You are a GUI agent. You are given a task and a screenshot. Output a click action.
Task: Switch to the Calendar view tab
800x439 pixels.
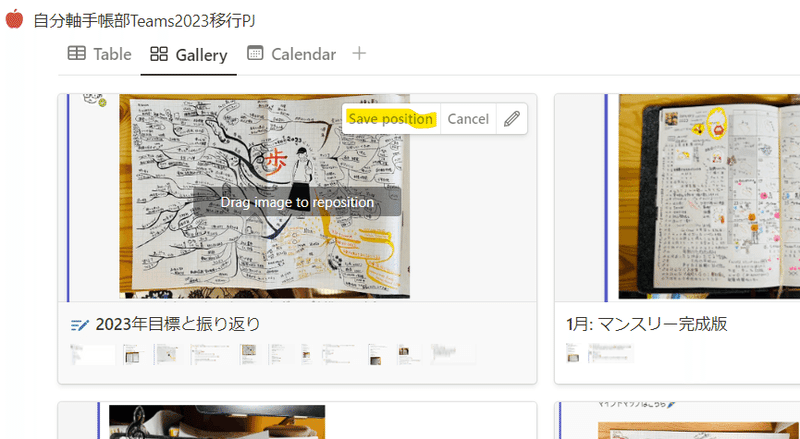click(291, 54)
